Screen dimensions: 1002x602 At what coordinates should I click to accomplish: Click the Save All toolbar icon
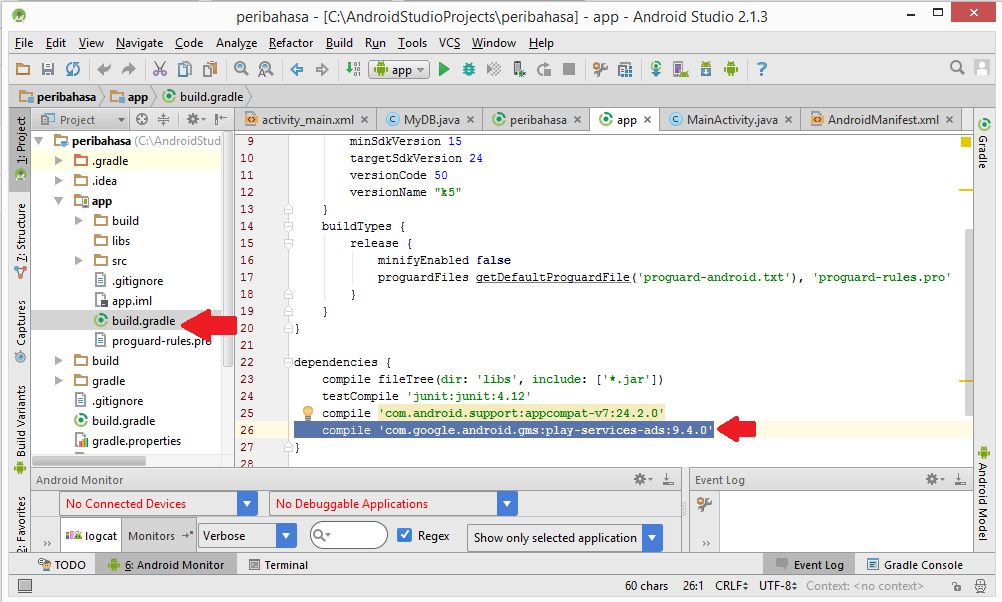point(48,69)
